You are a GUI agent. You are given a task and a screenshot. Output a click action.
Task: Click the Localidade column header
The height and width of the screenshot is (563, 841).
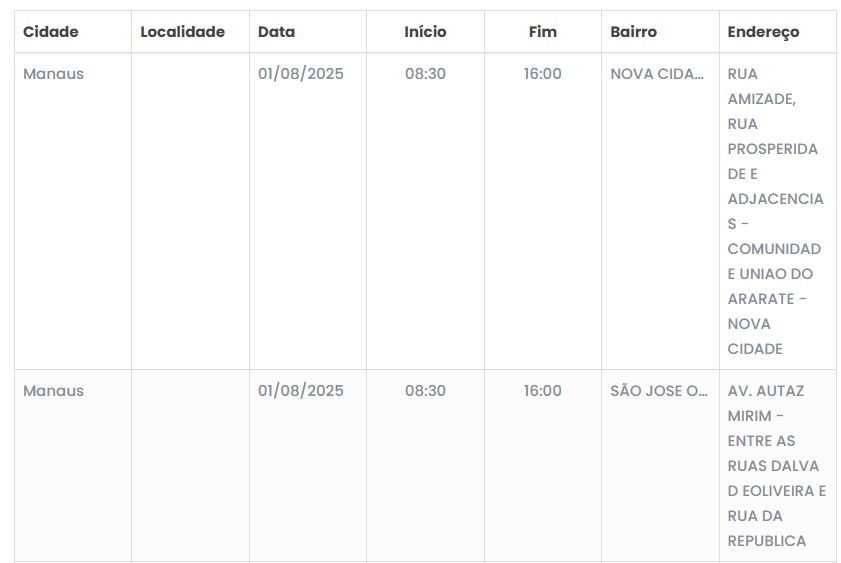(x=182, y=32)
